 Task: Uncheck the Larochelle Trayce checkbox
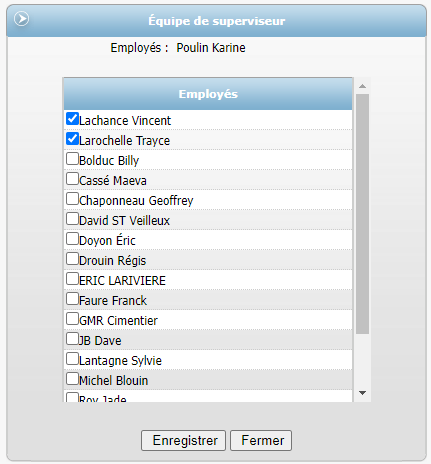tap(72, 139)
